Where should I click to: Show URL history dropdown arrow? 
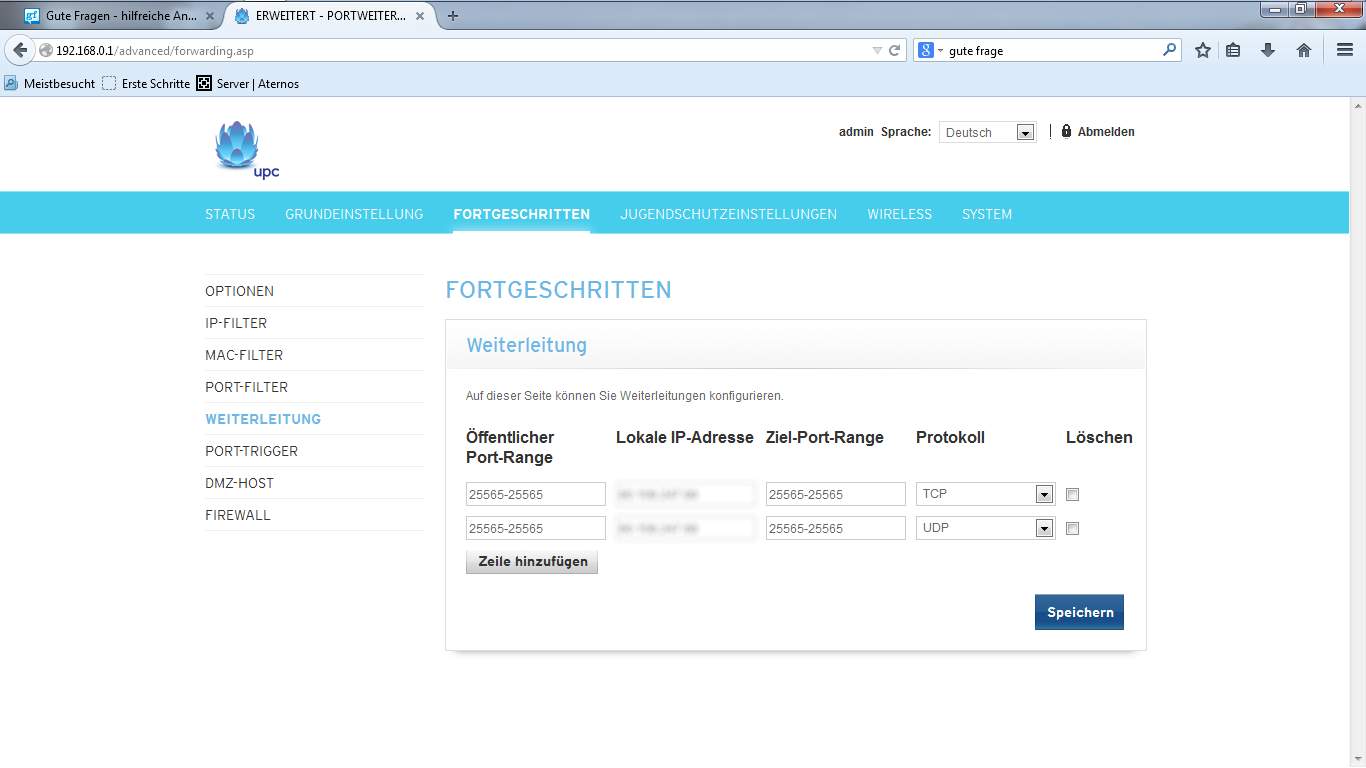click(877, 50)
